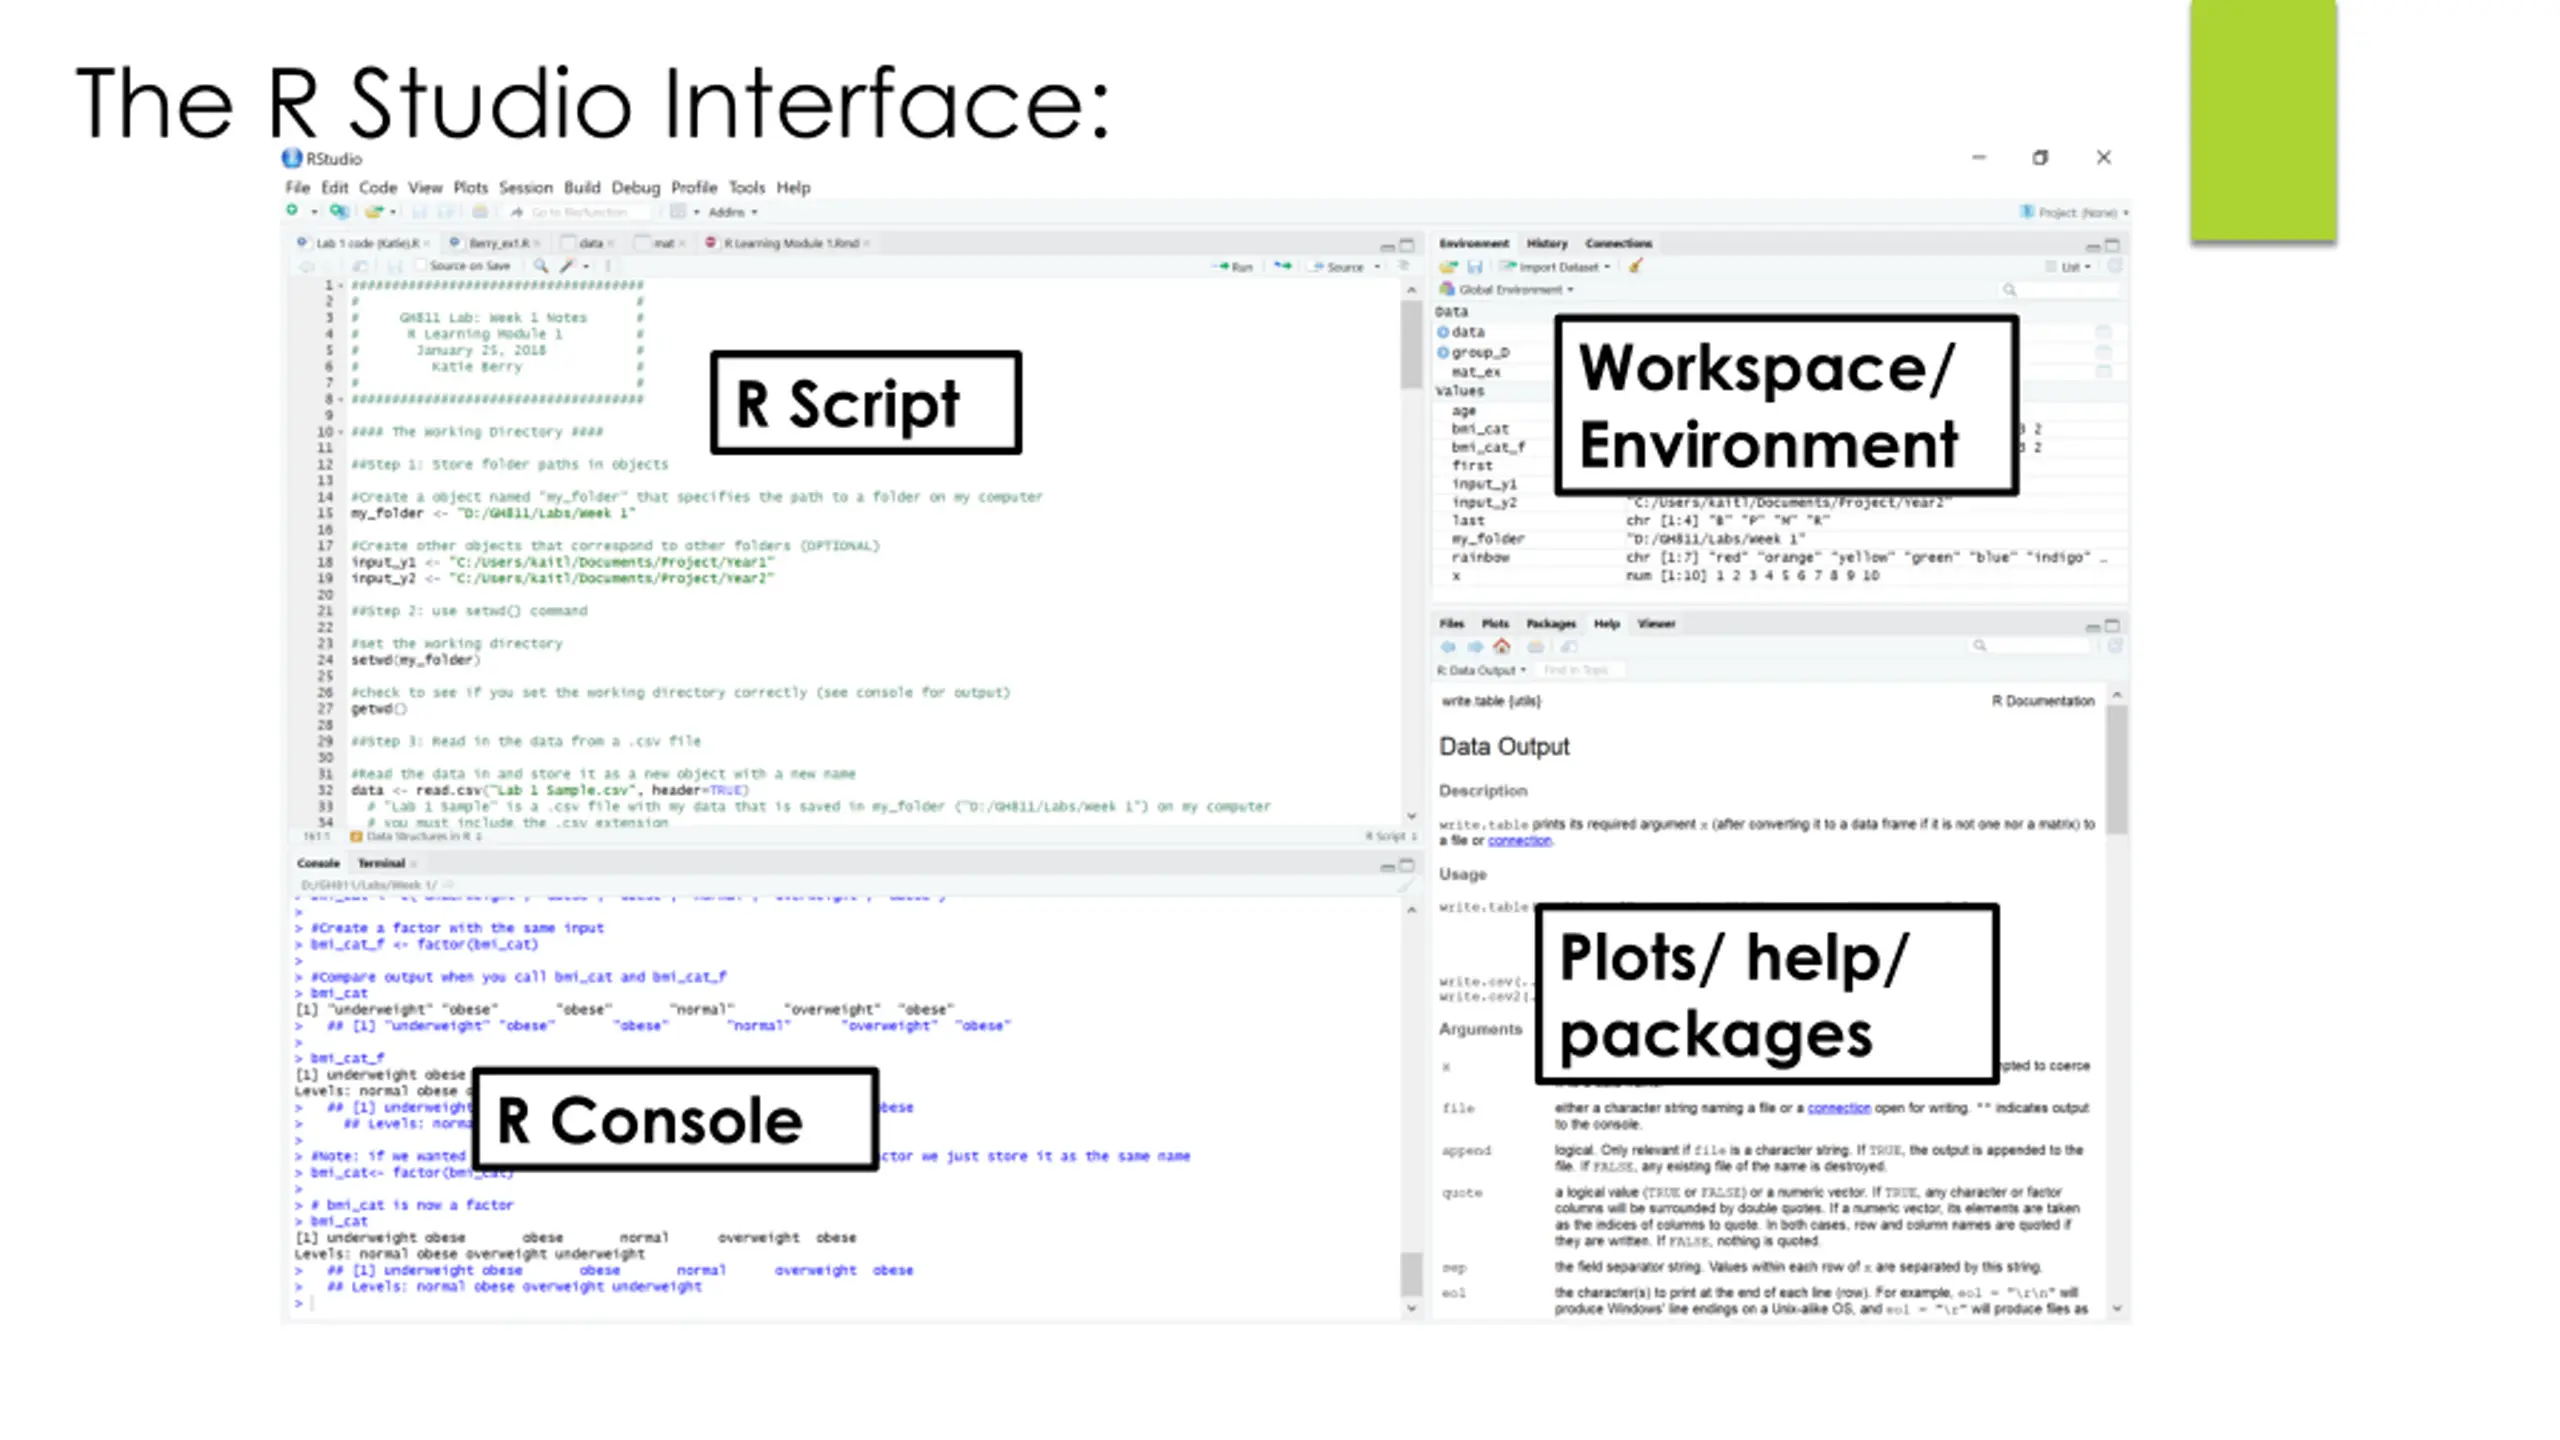Open the New File dropdown arrow
This screenshot has height=1440, width=2560.
click(x=313, y=212)
